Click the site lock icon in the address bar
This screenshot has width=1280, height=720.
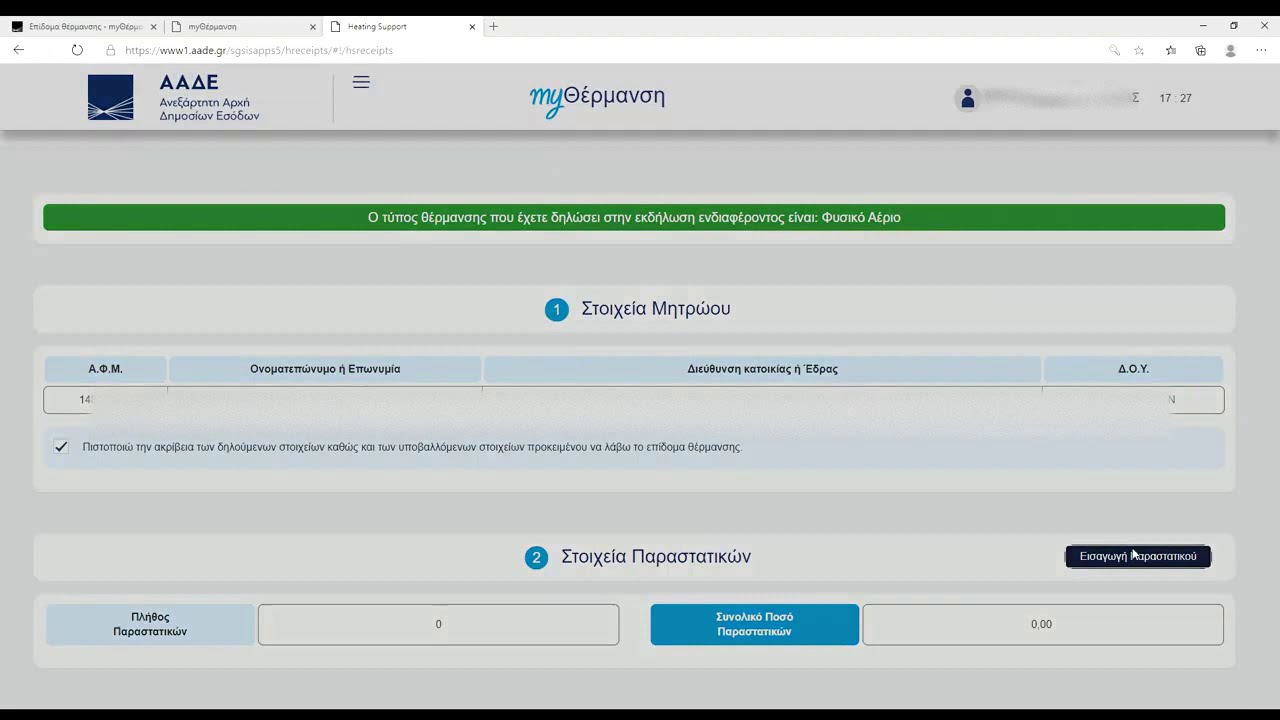click(x=111, y=50)
